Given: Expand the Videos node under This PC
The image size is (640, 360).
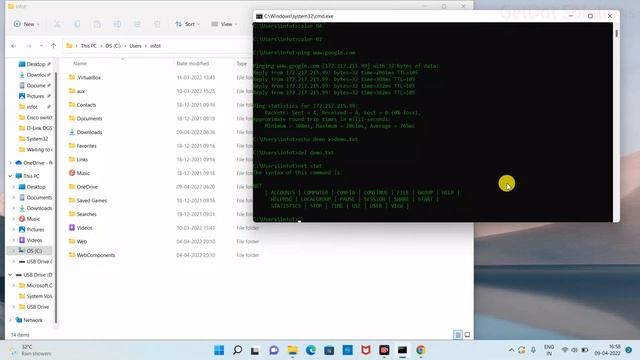Looking at the screenshot, I should pos(14,240).
